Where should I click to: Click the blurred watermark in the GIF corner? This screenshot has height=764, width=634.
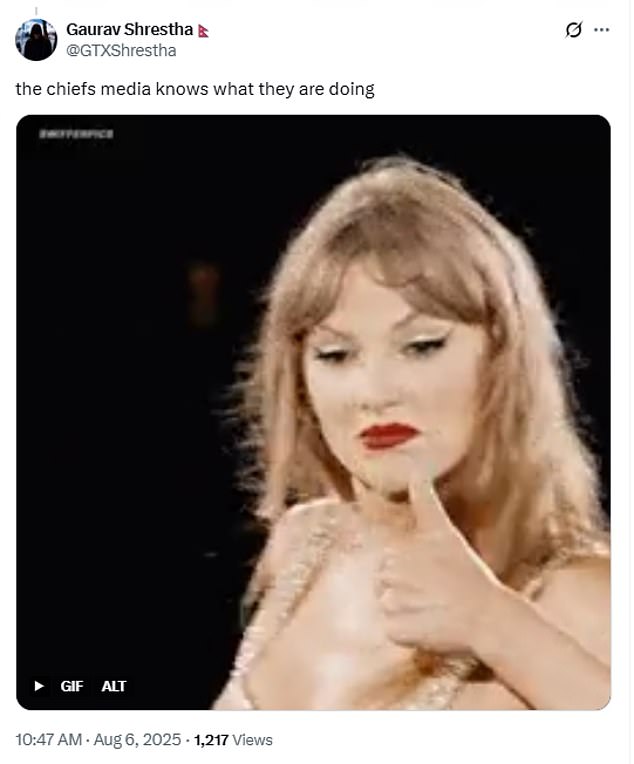(x=76, y=134)
